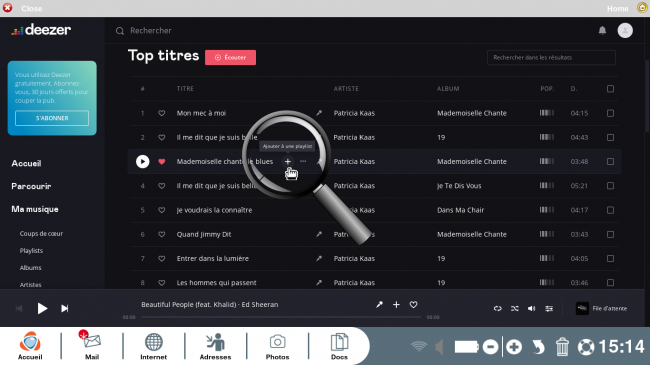Open Mail in the bottom dock
Viewport: 650px width, 365px height.
pyautogui.click(x=92, y=346)
